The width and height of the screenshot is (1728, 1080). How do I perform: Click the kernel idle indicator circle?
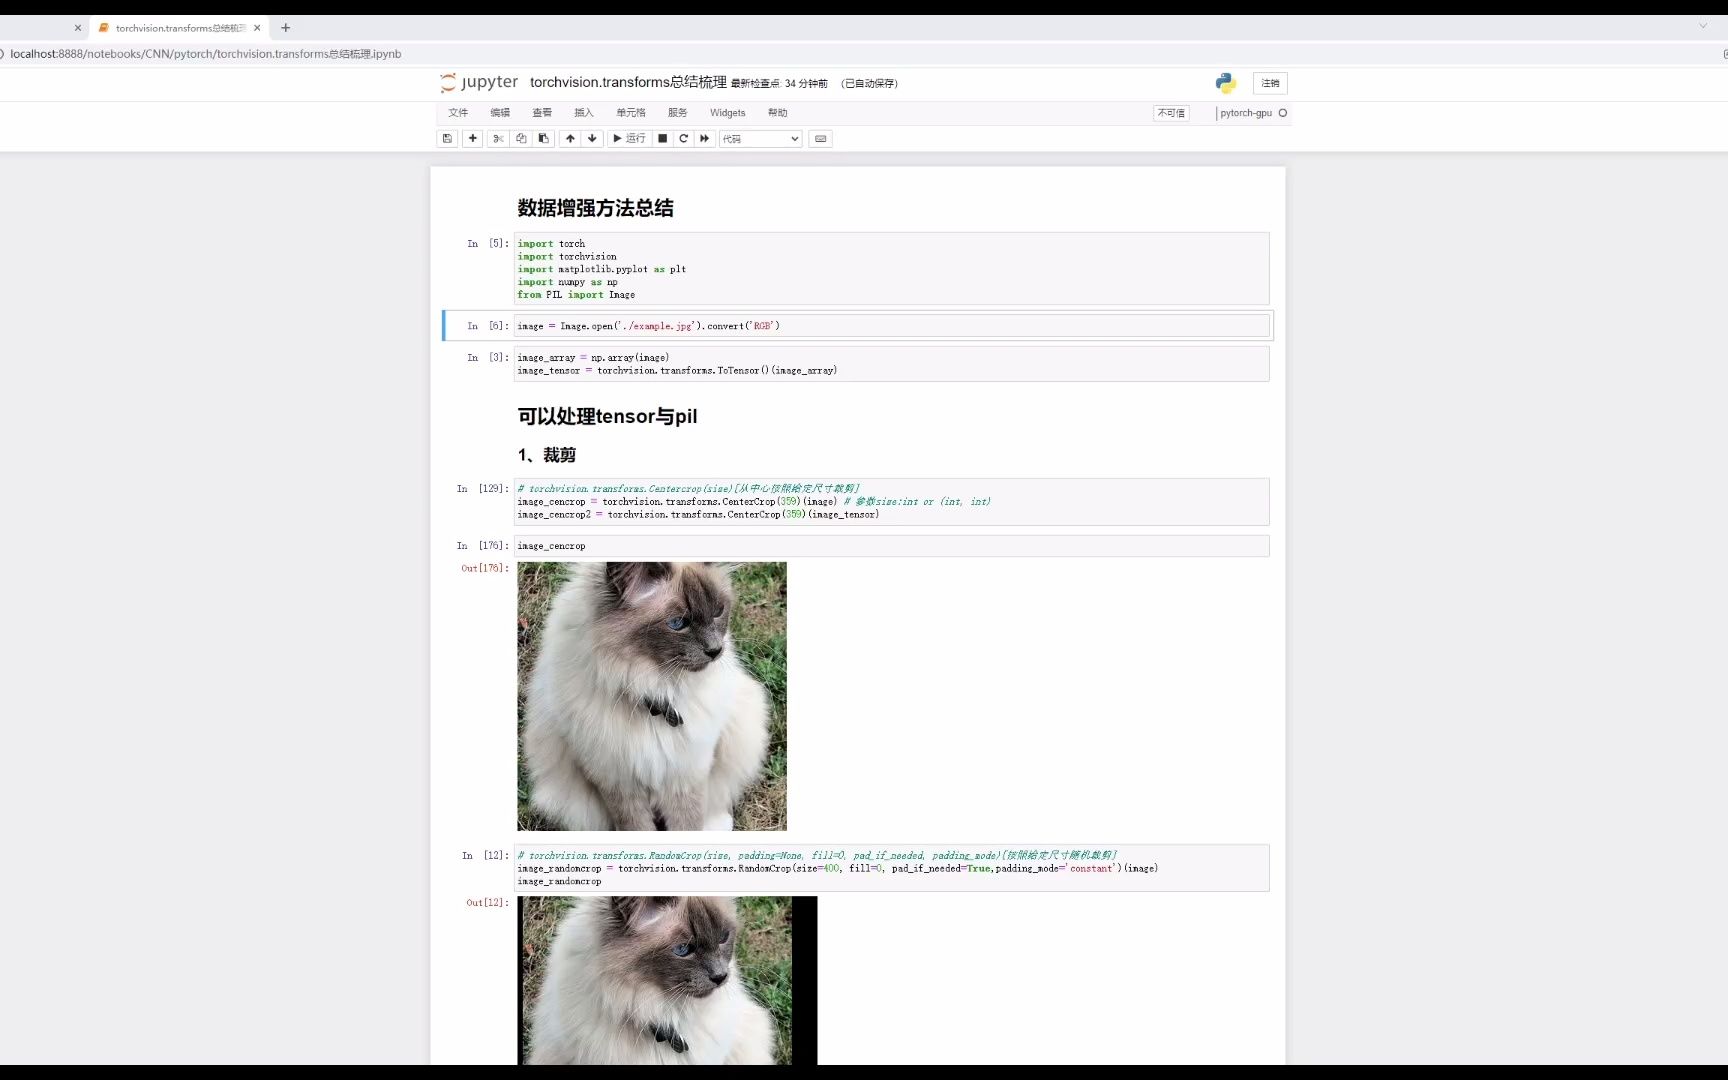[1283, 113]
